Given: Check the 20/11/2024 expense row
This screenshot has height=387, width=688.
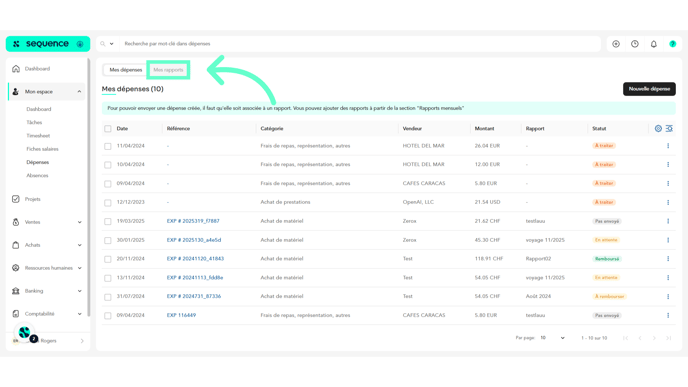Looking at the screenshot, I should point(108,259).
